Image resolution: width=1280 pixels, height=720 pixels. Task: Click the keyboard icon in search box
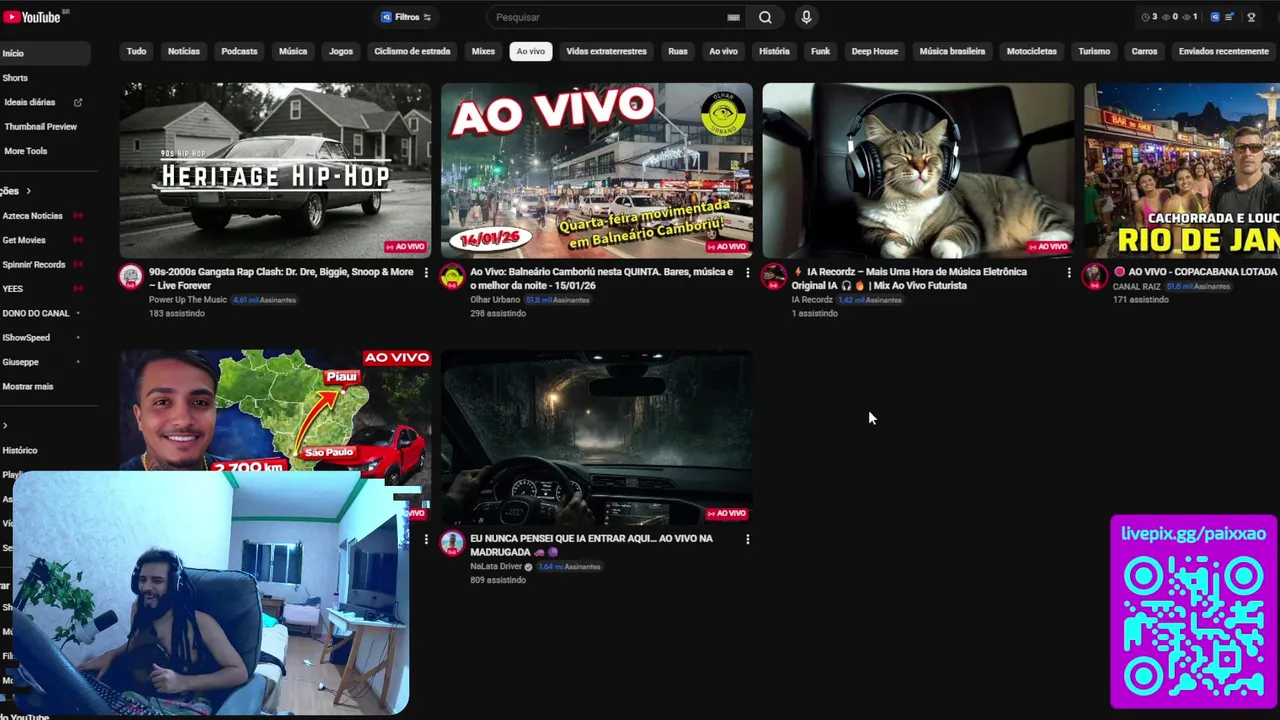click(733, 17)
